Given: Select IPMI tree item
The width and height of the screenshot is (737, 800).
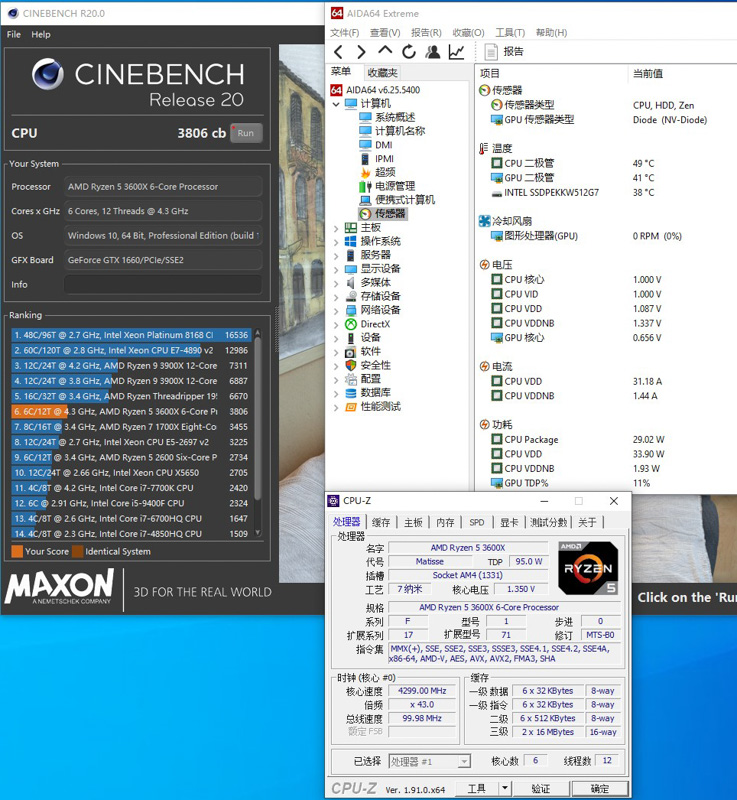Looking at the screenshot, I should pyautogui.click(x=385, y=159).
